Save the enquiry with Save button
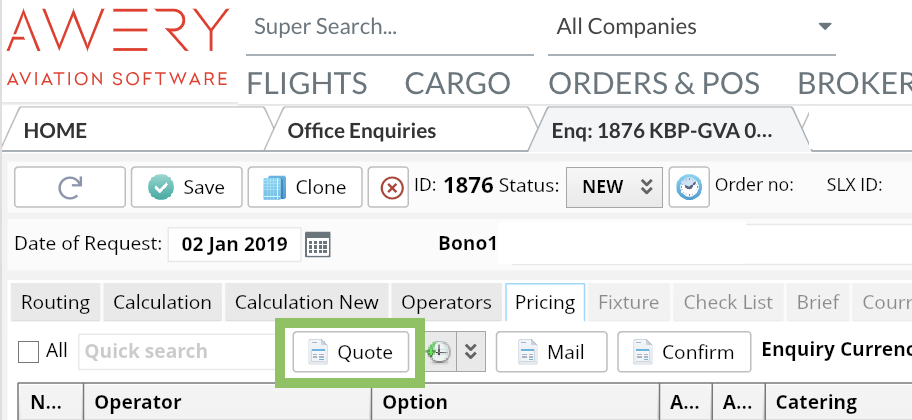This screenshot has height=420, width=912. tap(186, 187)
